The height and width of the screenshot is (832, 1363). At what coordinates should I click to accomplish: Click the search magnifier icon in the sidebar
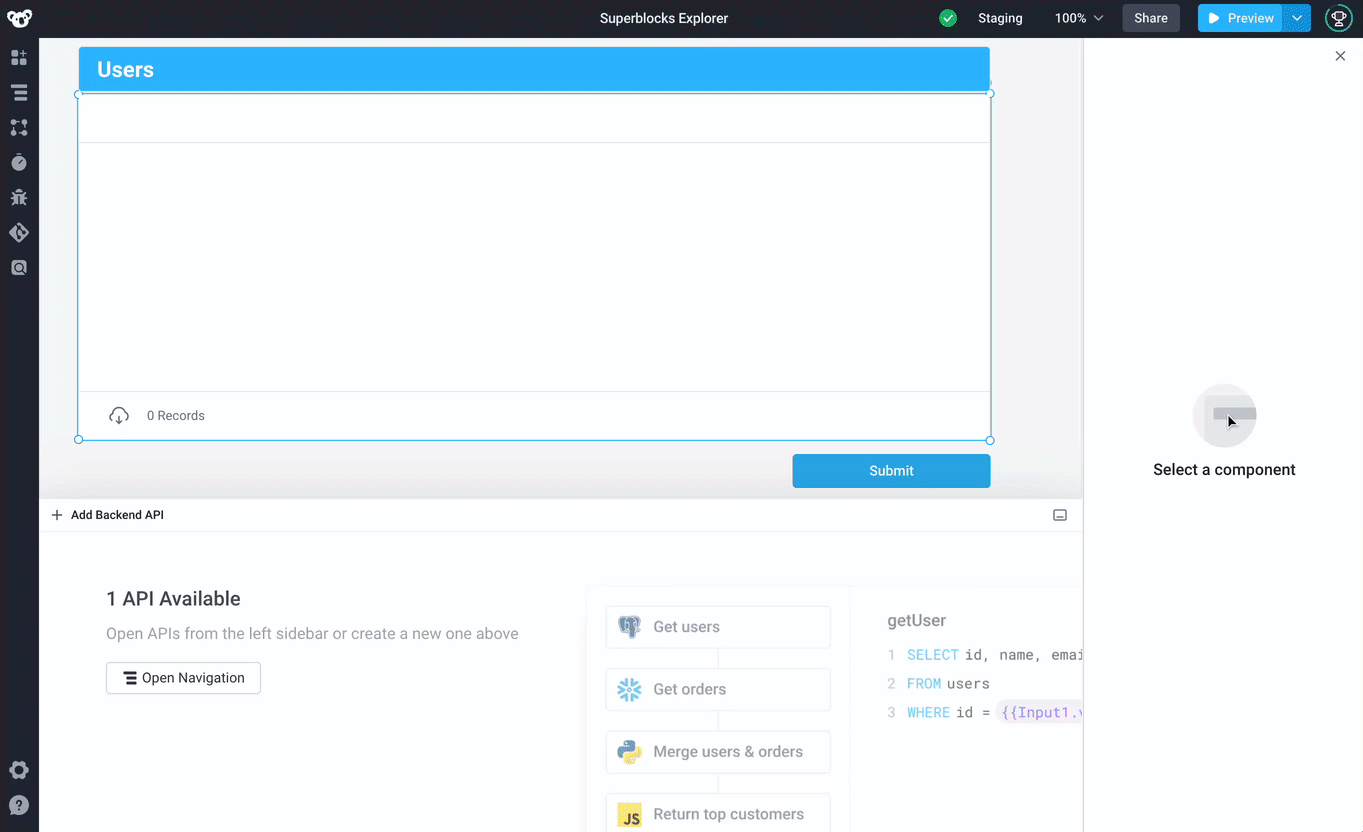pos(18,267)
